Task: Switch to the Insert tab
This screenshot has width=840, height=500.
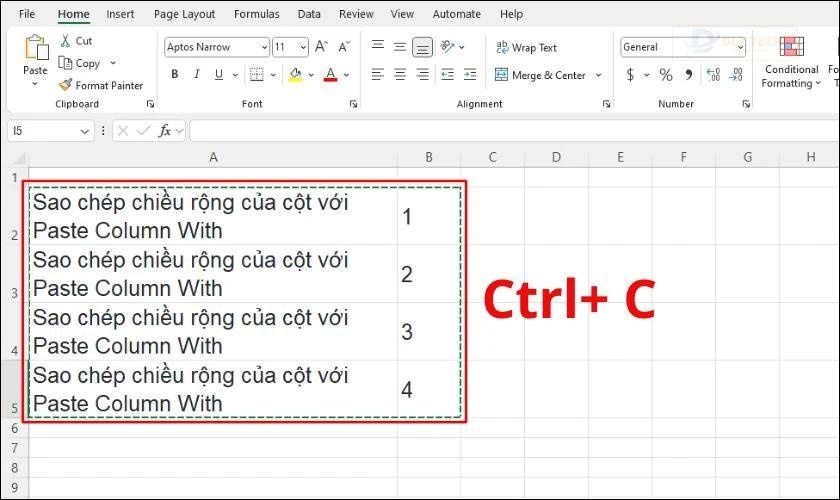Action: tap(120, 14)
